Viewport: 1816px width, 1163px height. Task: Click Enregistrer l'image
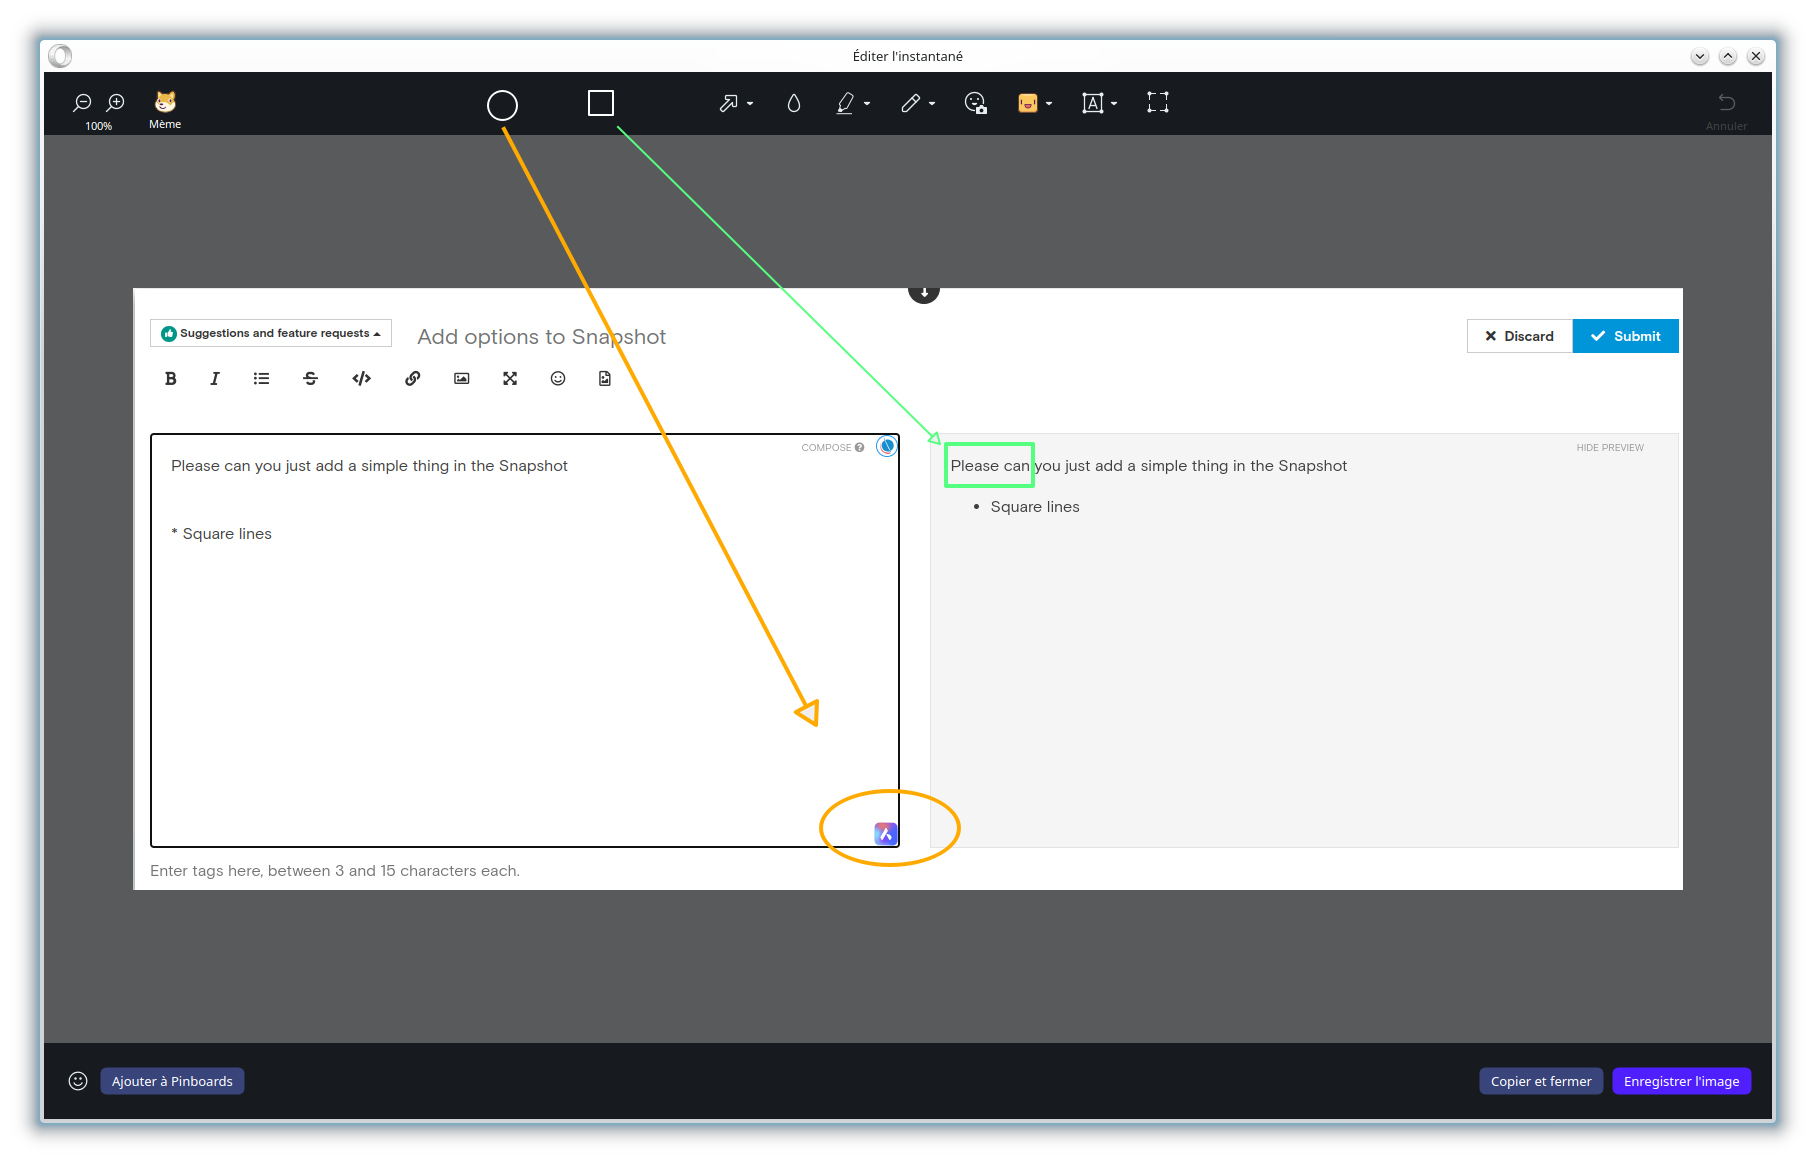coord(1682,1081)
